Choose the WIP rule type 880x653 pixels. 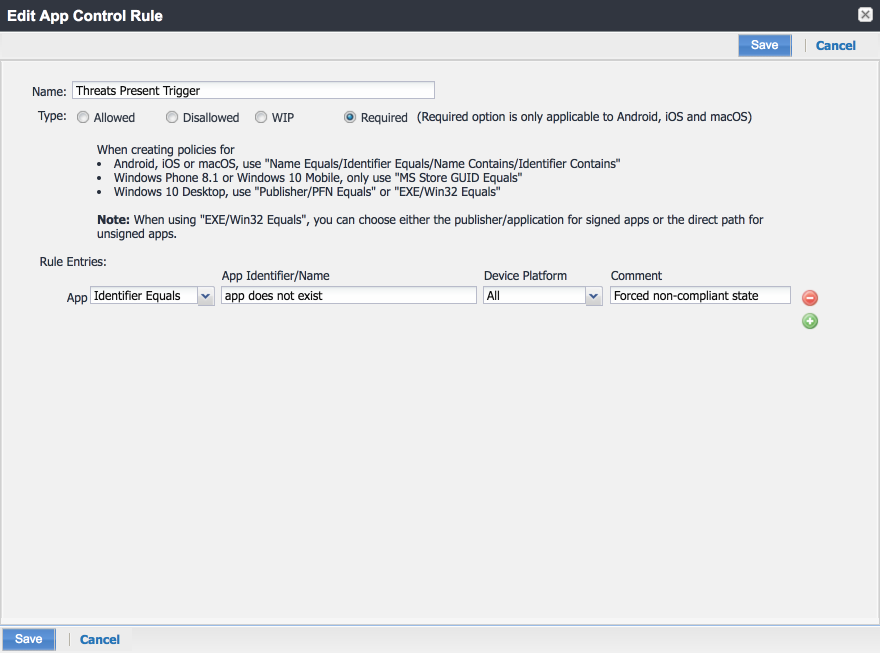pyautogui.click(x=260, y=117)
